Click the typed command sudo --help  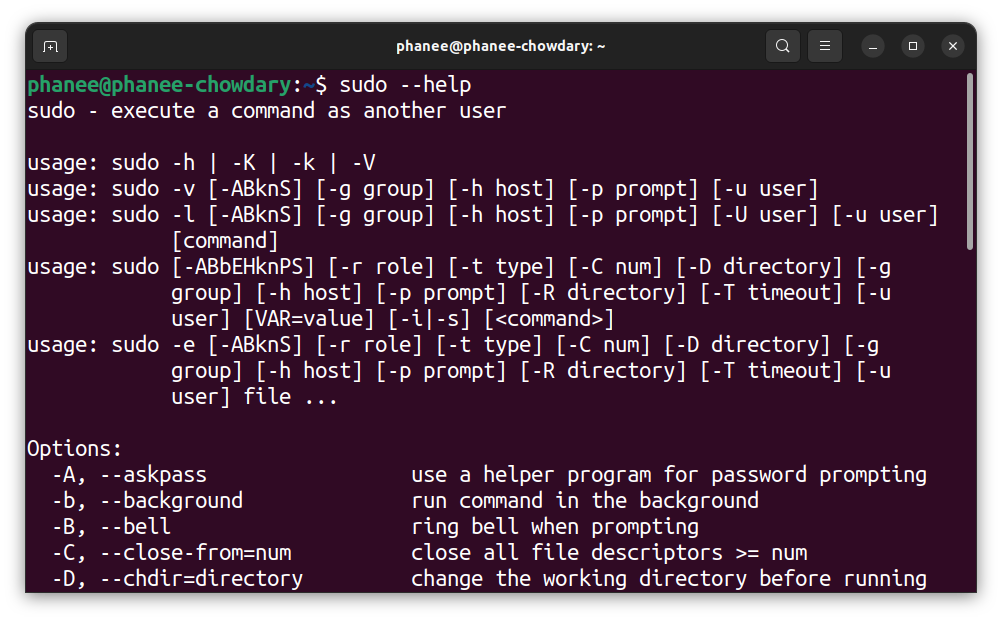(405, 85)
